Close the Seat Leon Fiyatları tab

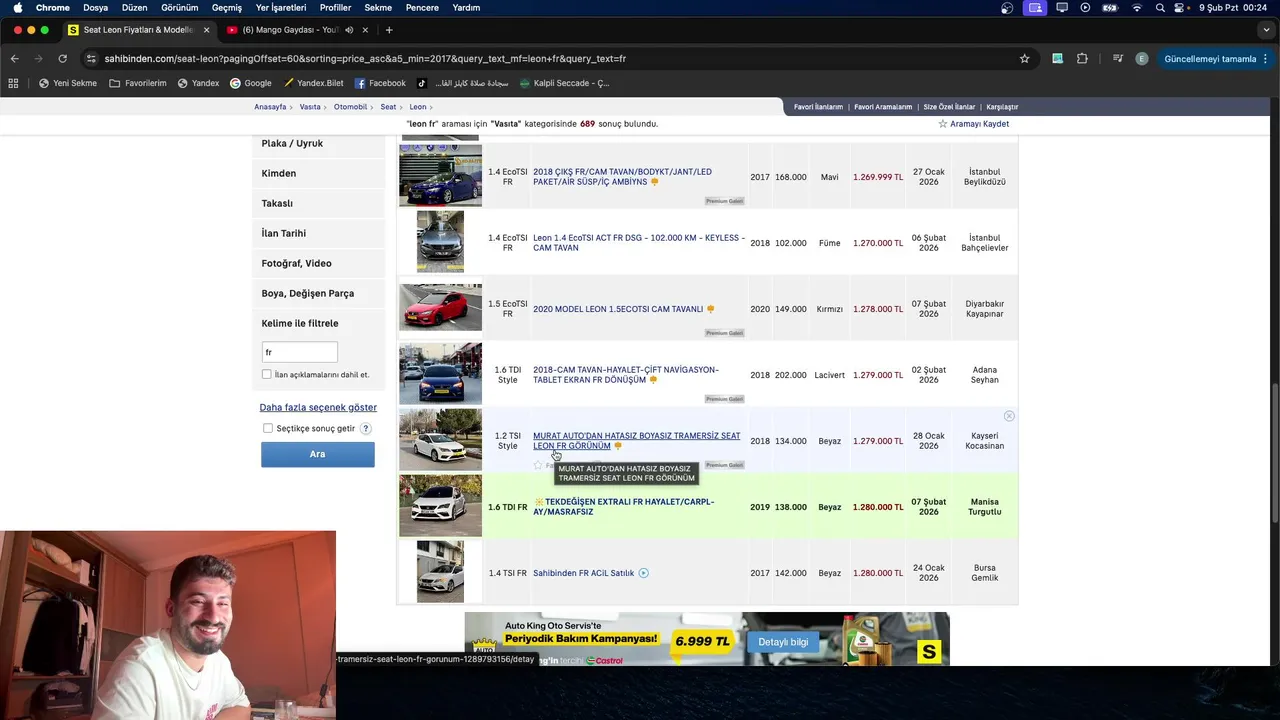point(206,30)
